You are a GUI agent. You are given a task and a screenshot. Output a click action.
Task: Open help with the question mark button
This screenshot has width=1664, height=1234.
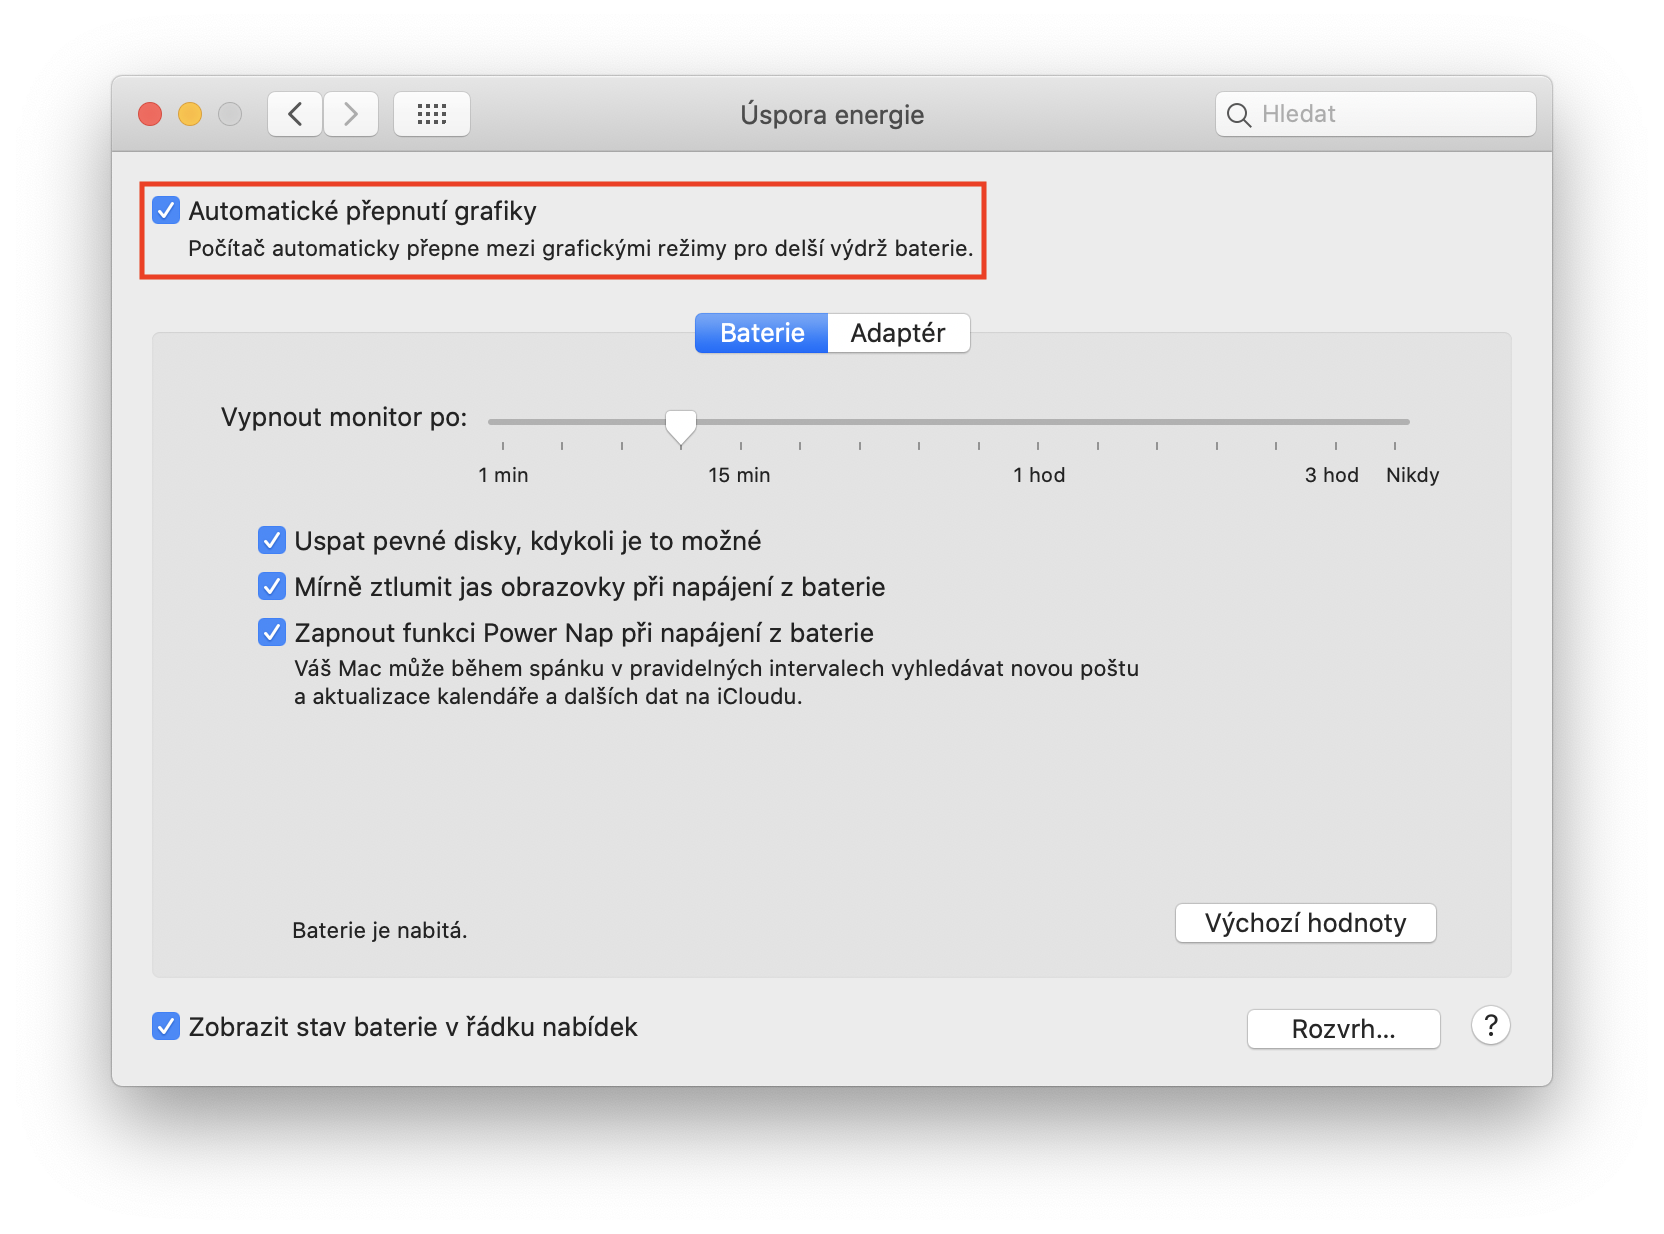tap(1490, 1026)
